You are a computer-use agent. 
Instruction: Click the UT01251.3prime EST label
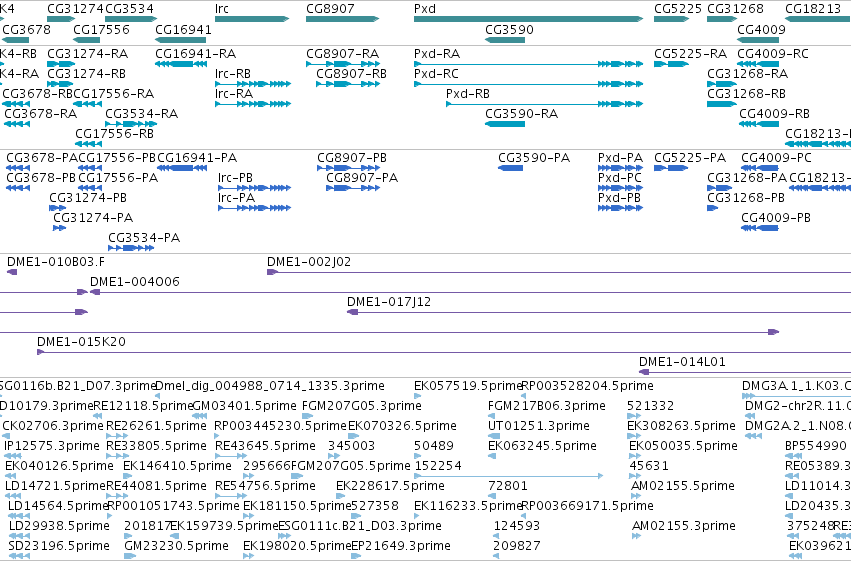click(x=538, y=426)
